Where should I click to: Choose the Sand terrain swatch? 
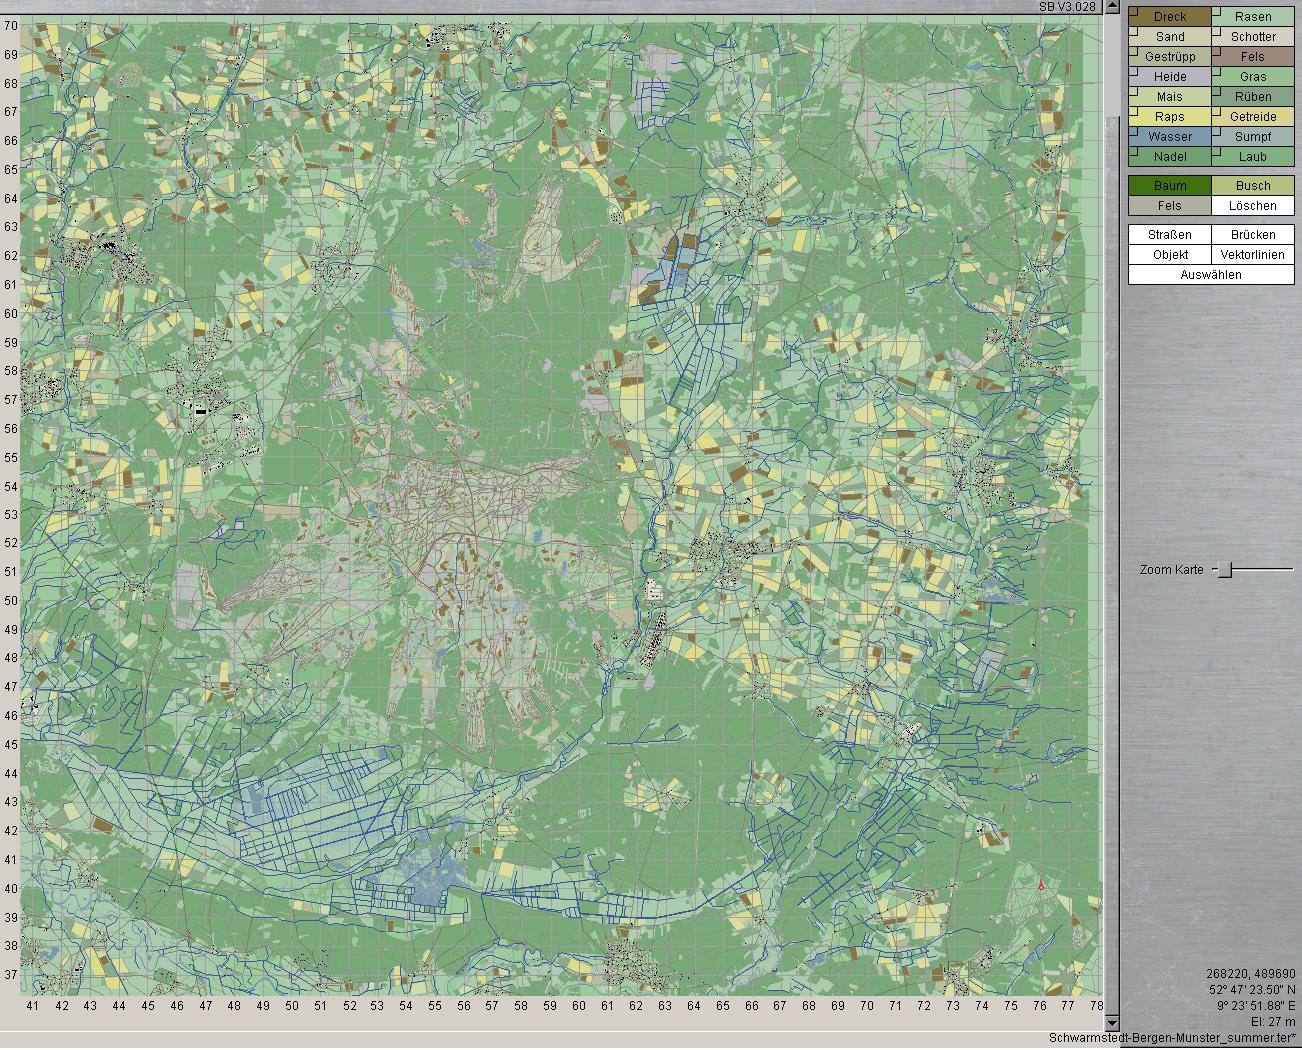[x=1170, y=37]
